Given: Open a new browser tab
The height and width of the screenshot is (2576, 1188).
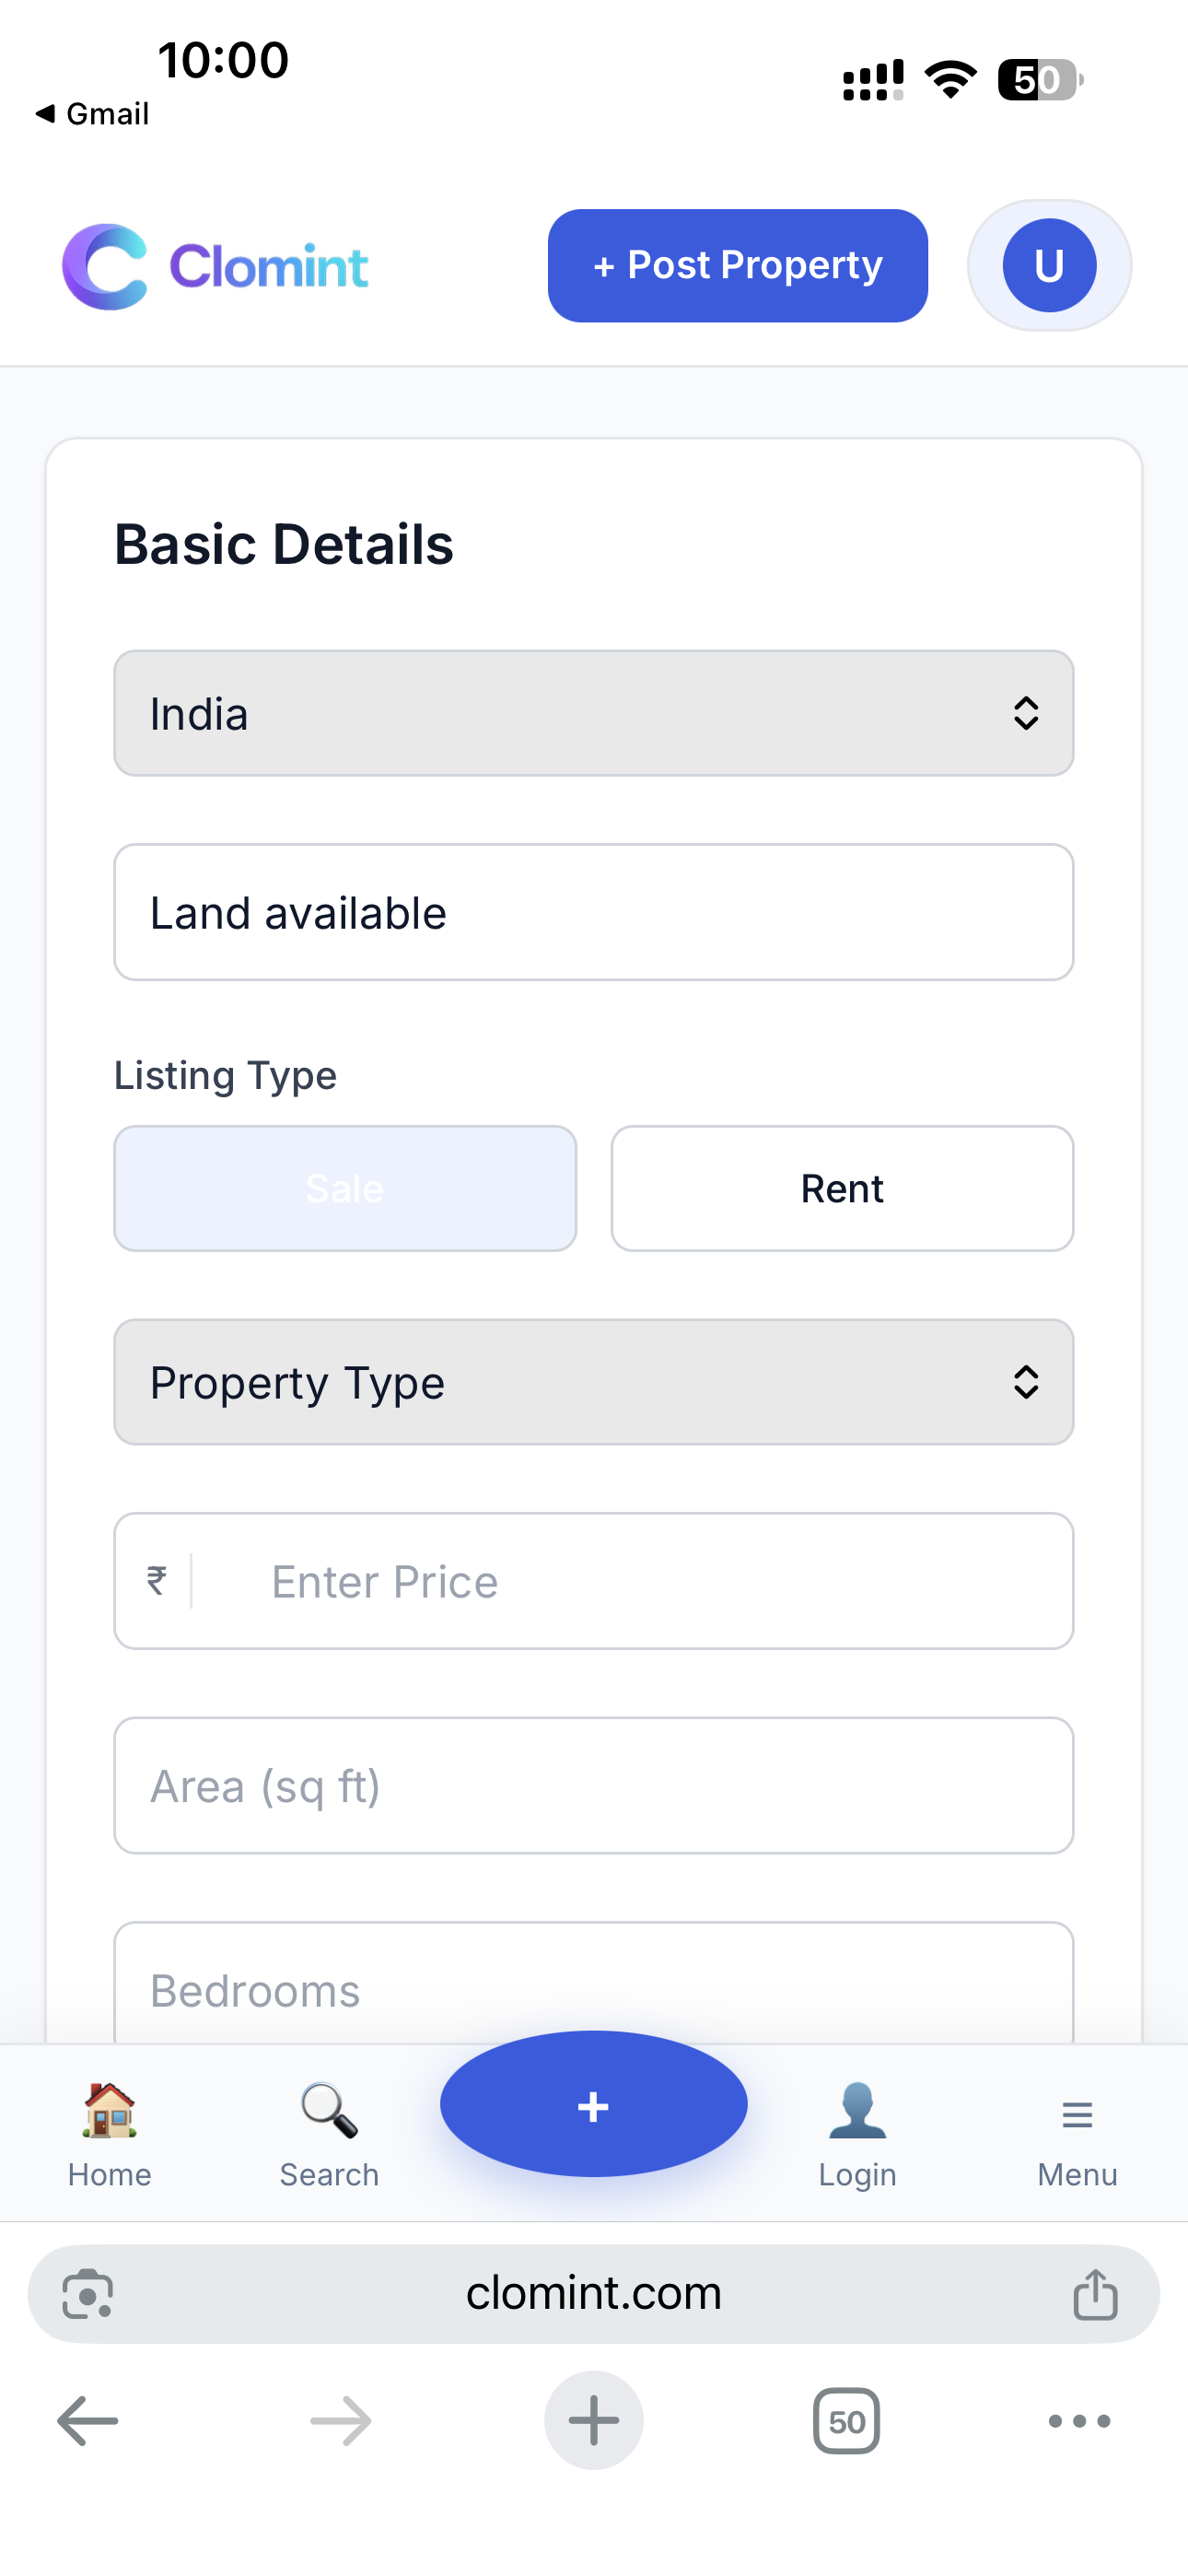Looking at the screenshot, I should coord(593,2421).
